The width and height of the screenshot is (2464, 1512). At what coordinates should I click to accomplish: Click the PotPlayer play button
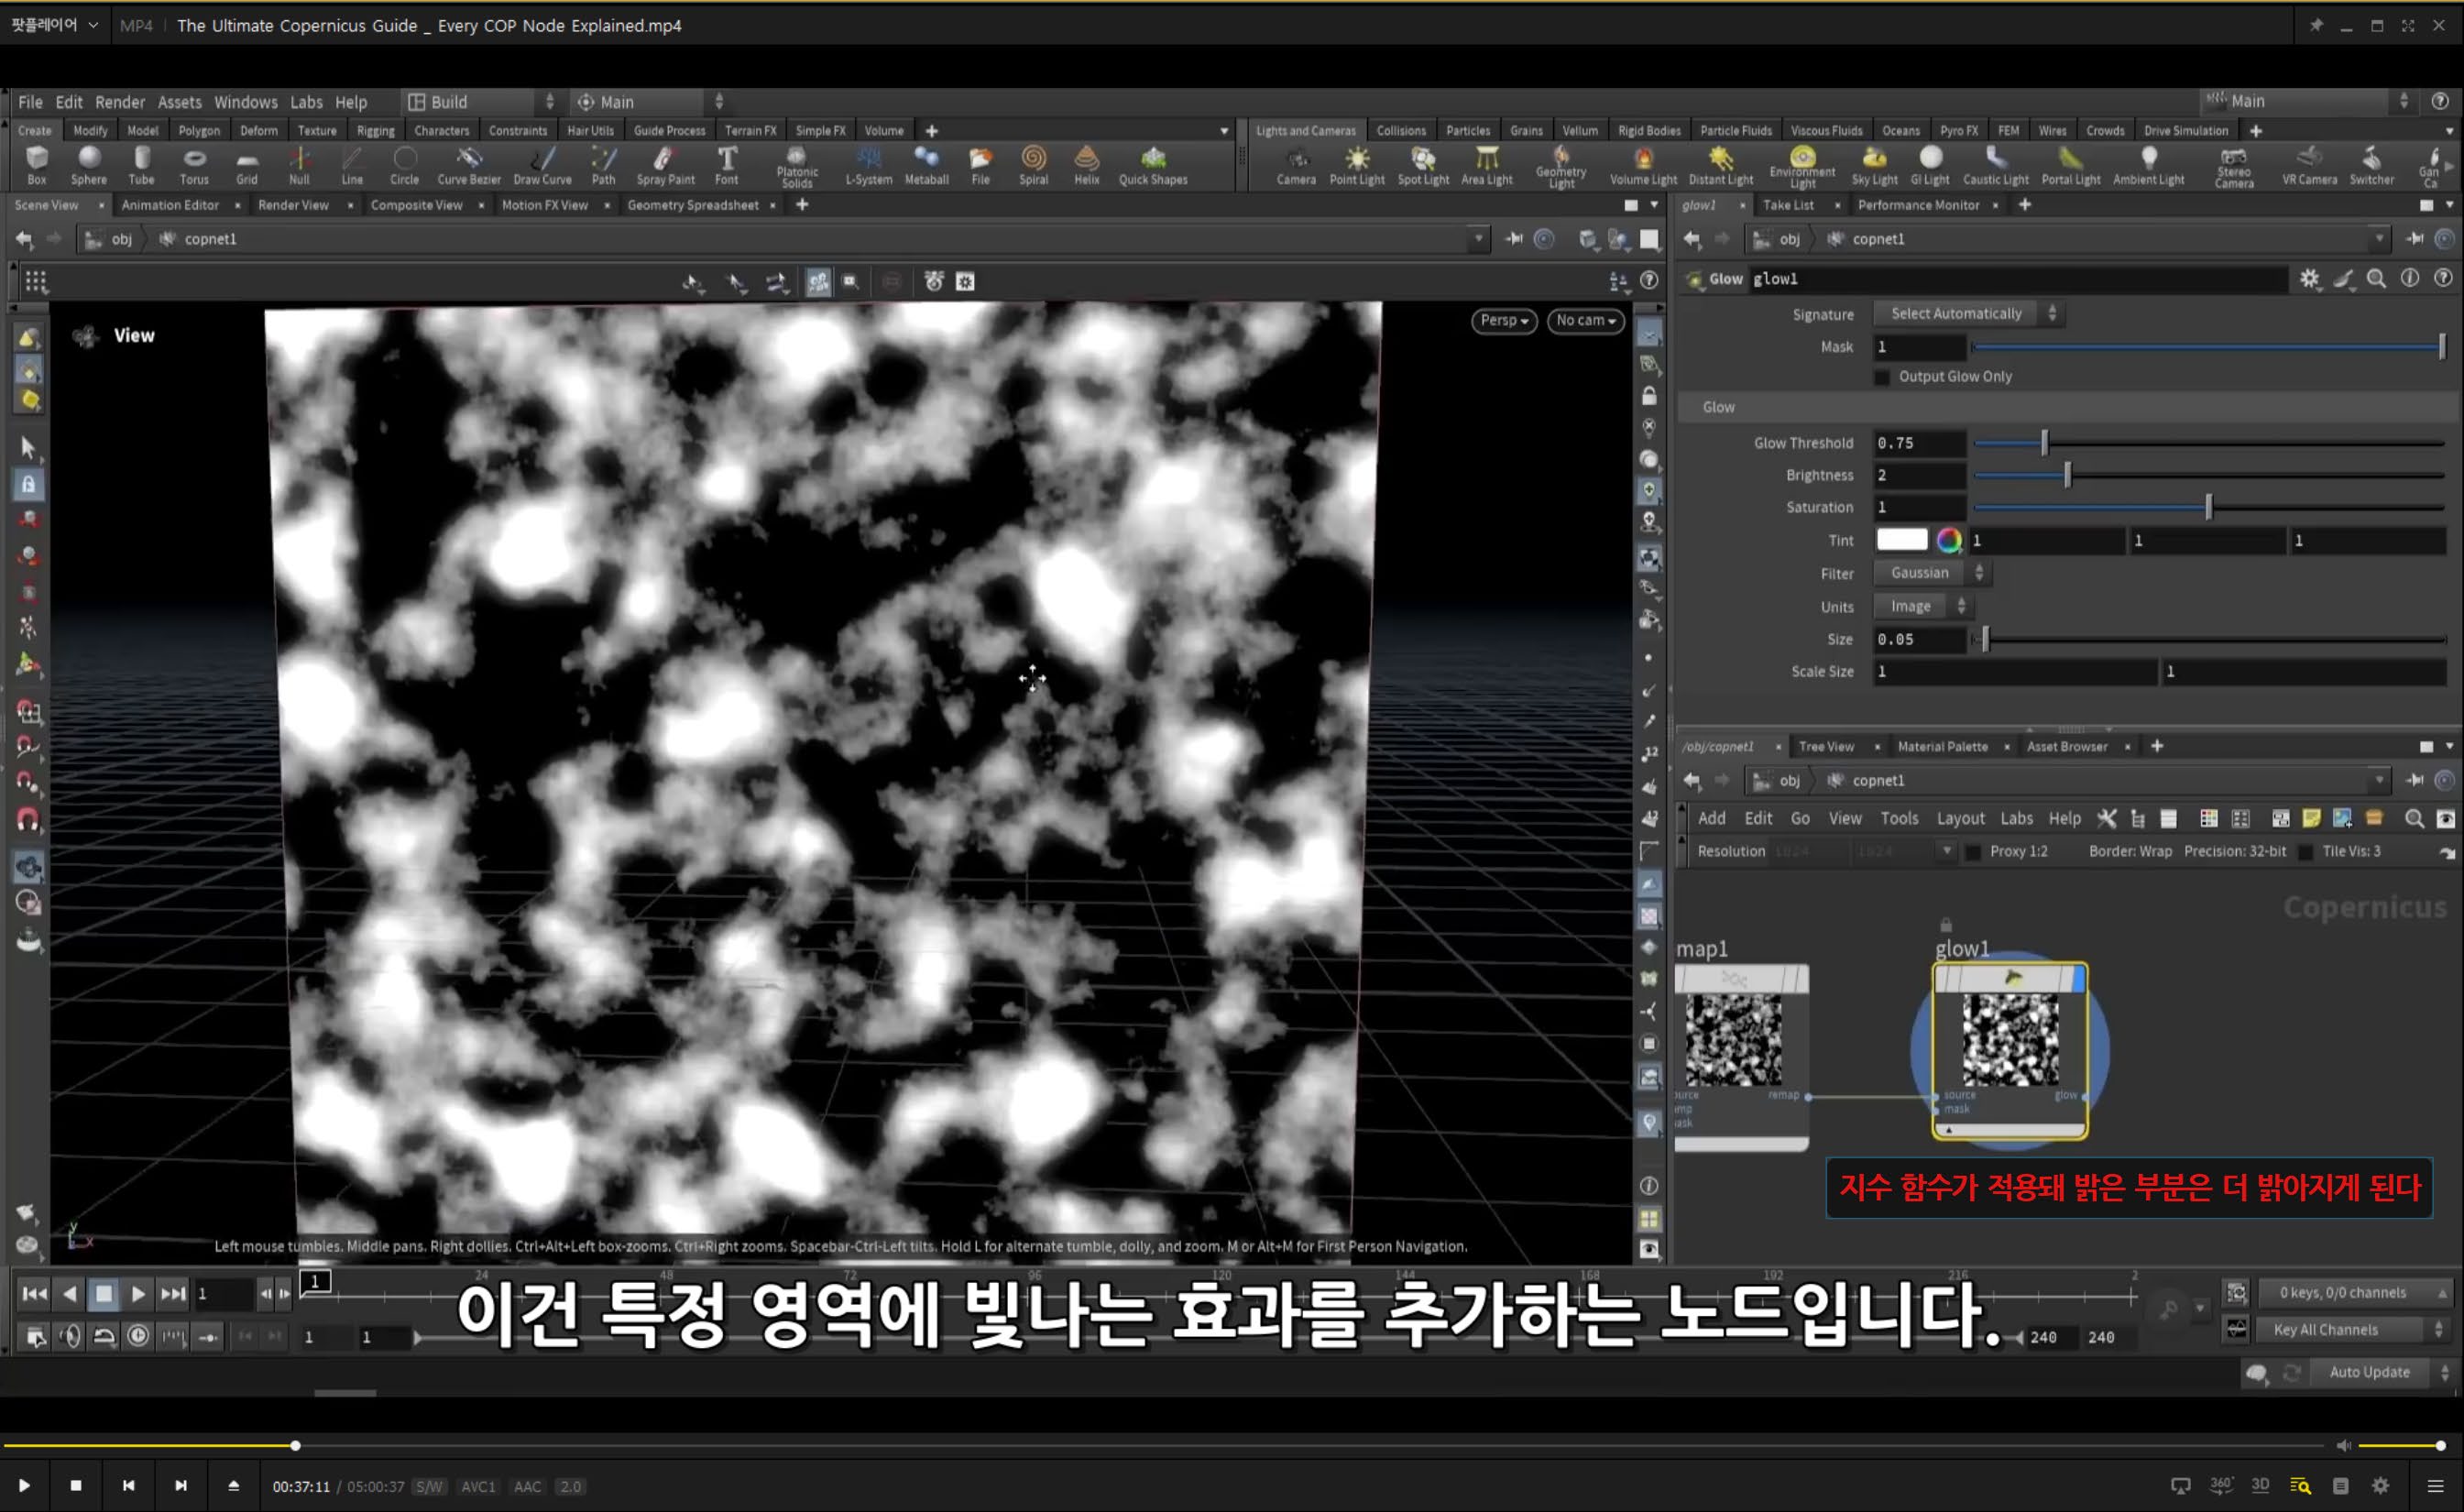pyautogui.click(x=24, y=1485)
